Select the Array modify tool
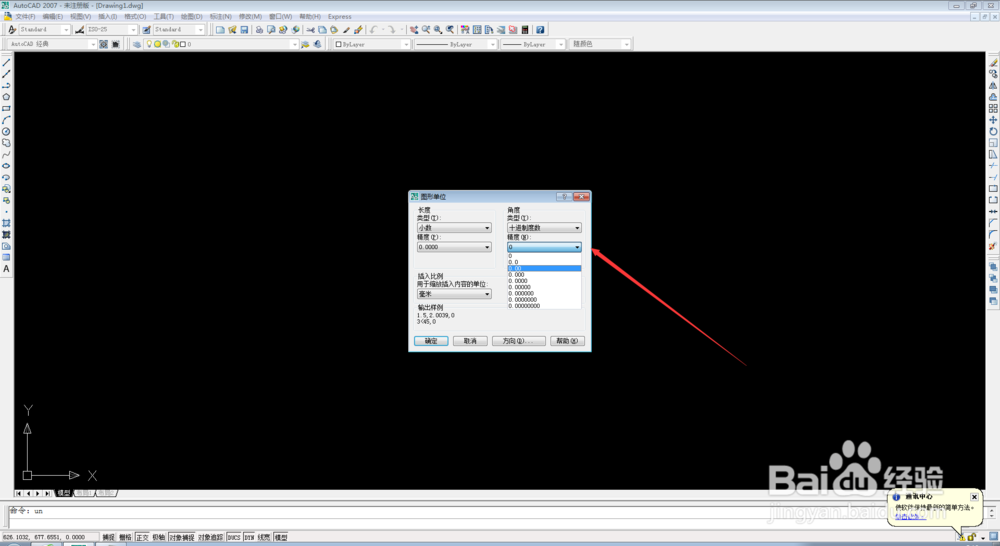Viewport: 1000px width, 546px height. (993, 108)
